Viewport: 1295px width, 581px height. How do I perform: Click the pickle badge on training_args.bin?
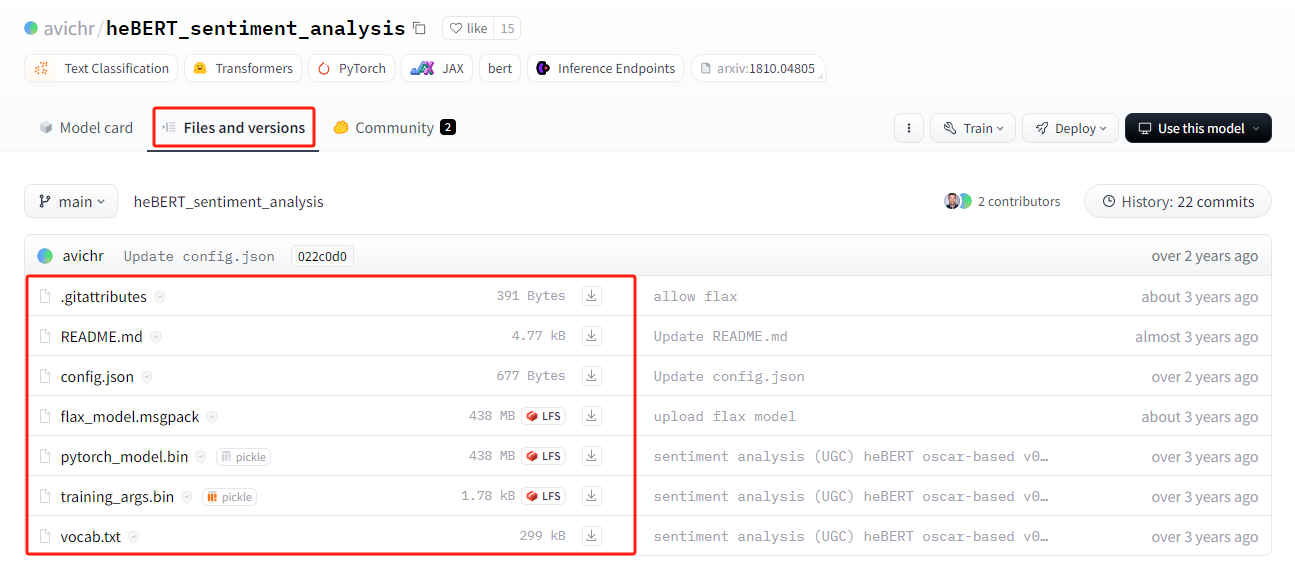tap(229, 497)
